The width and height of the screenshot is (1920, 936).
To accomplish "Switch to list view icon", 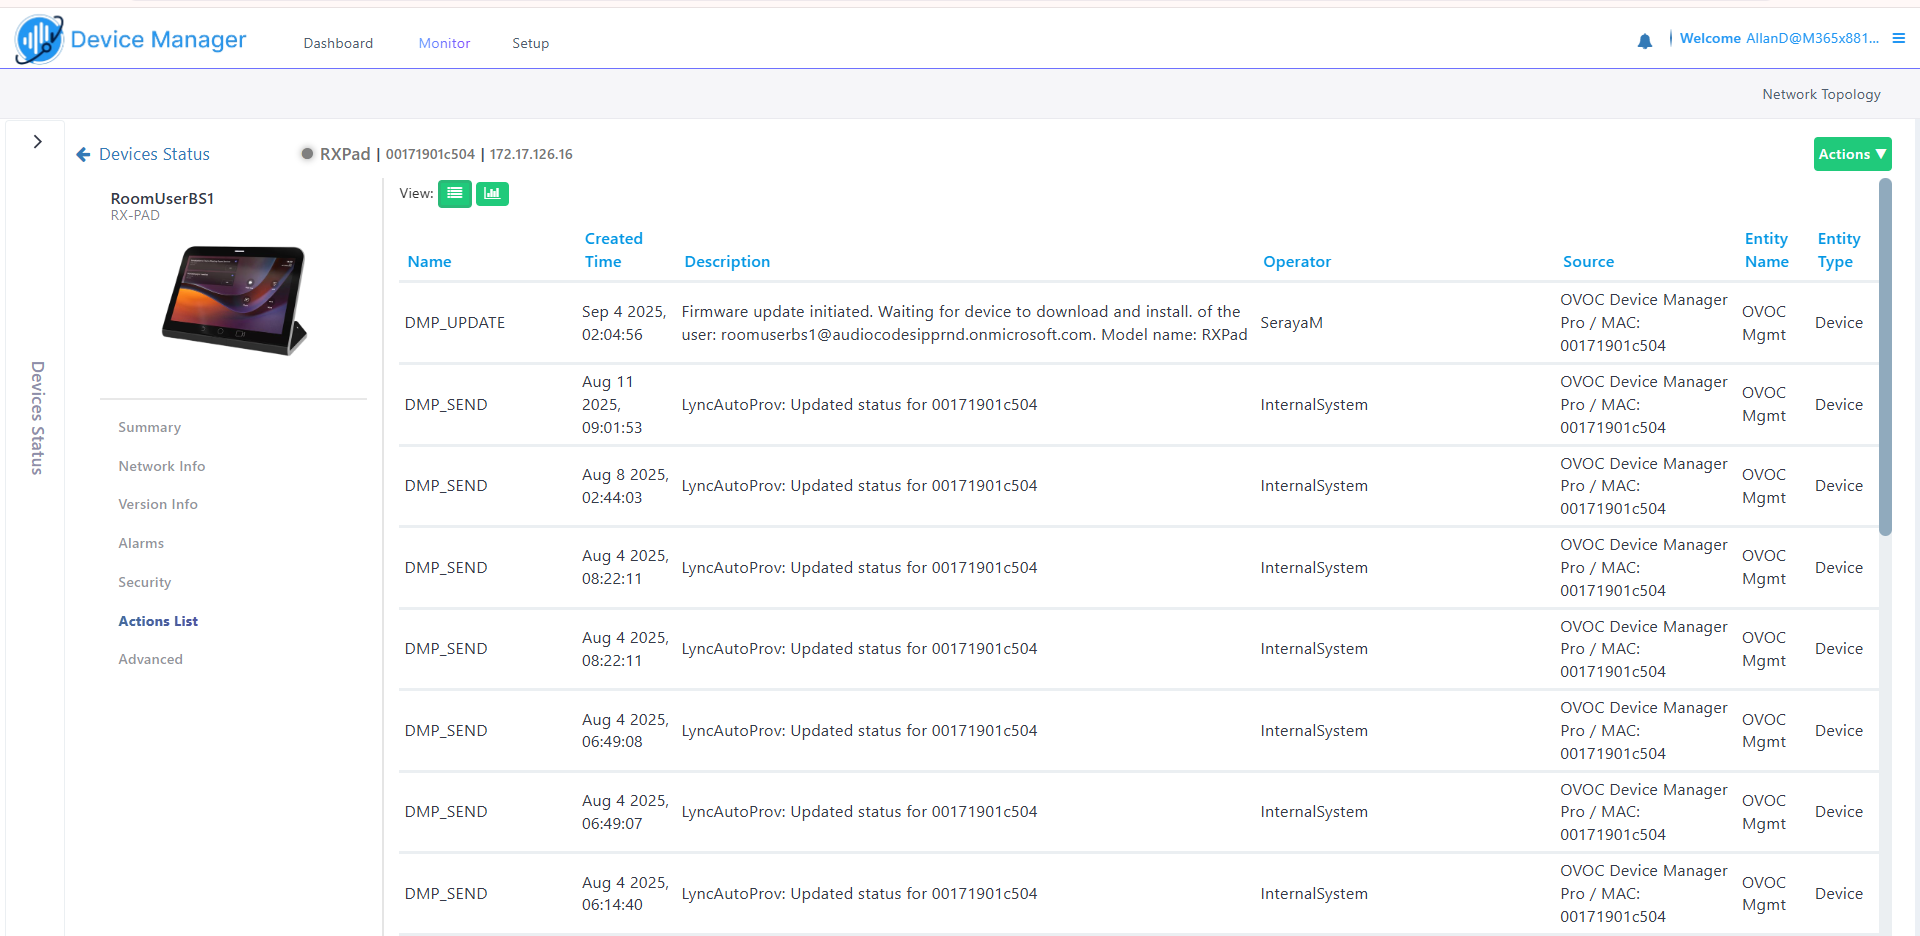I will pyautogui.click(x=454, y=194).
